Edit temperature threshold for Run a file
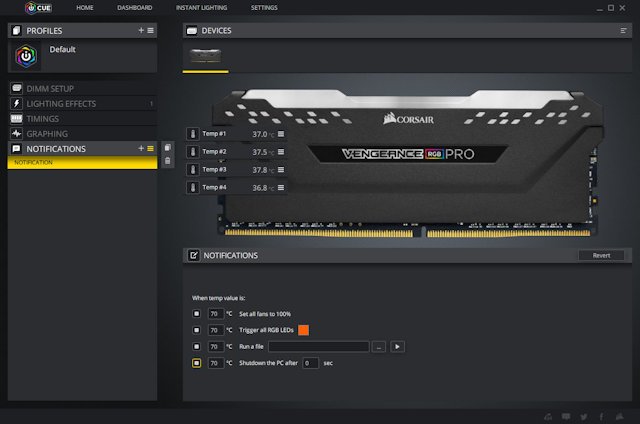Screen dimensions: 640x424 pos(216,346)
